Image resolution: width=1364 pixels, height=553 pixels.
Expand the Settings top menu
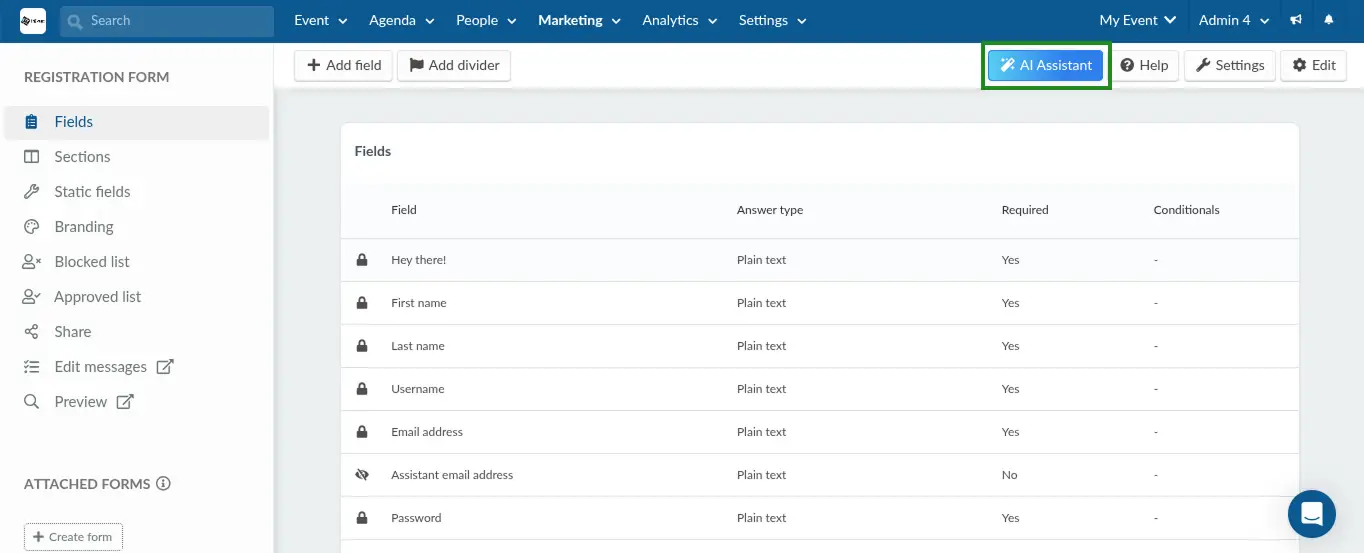pos(772,20)
